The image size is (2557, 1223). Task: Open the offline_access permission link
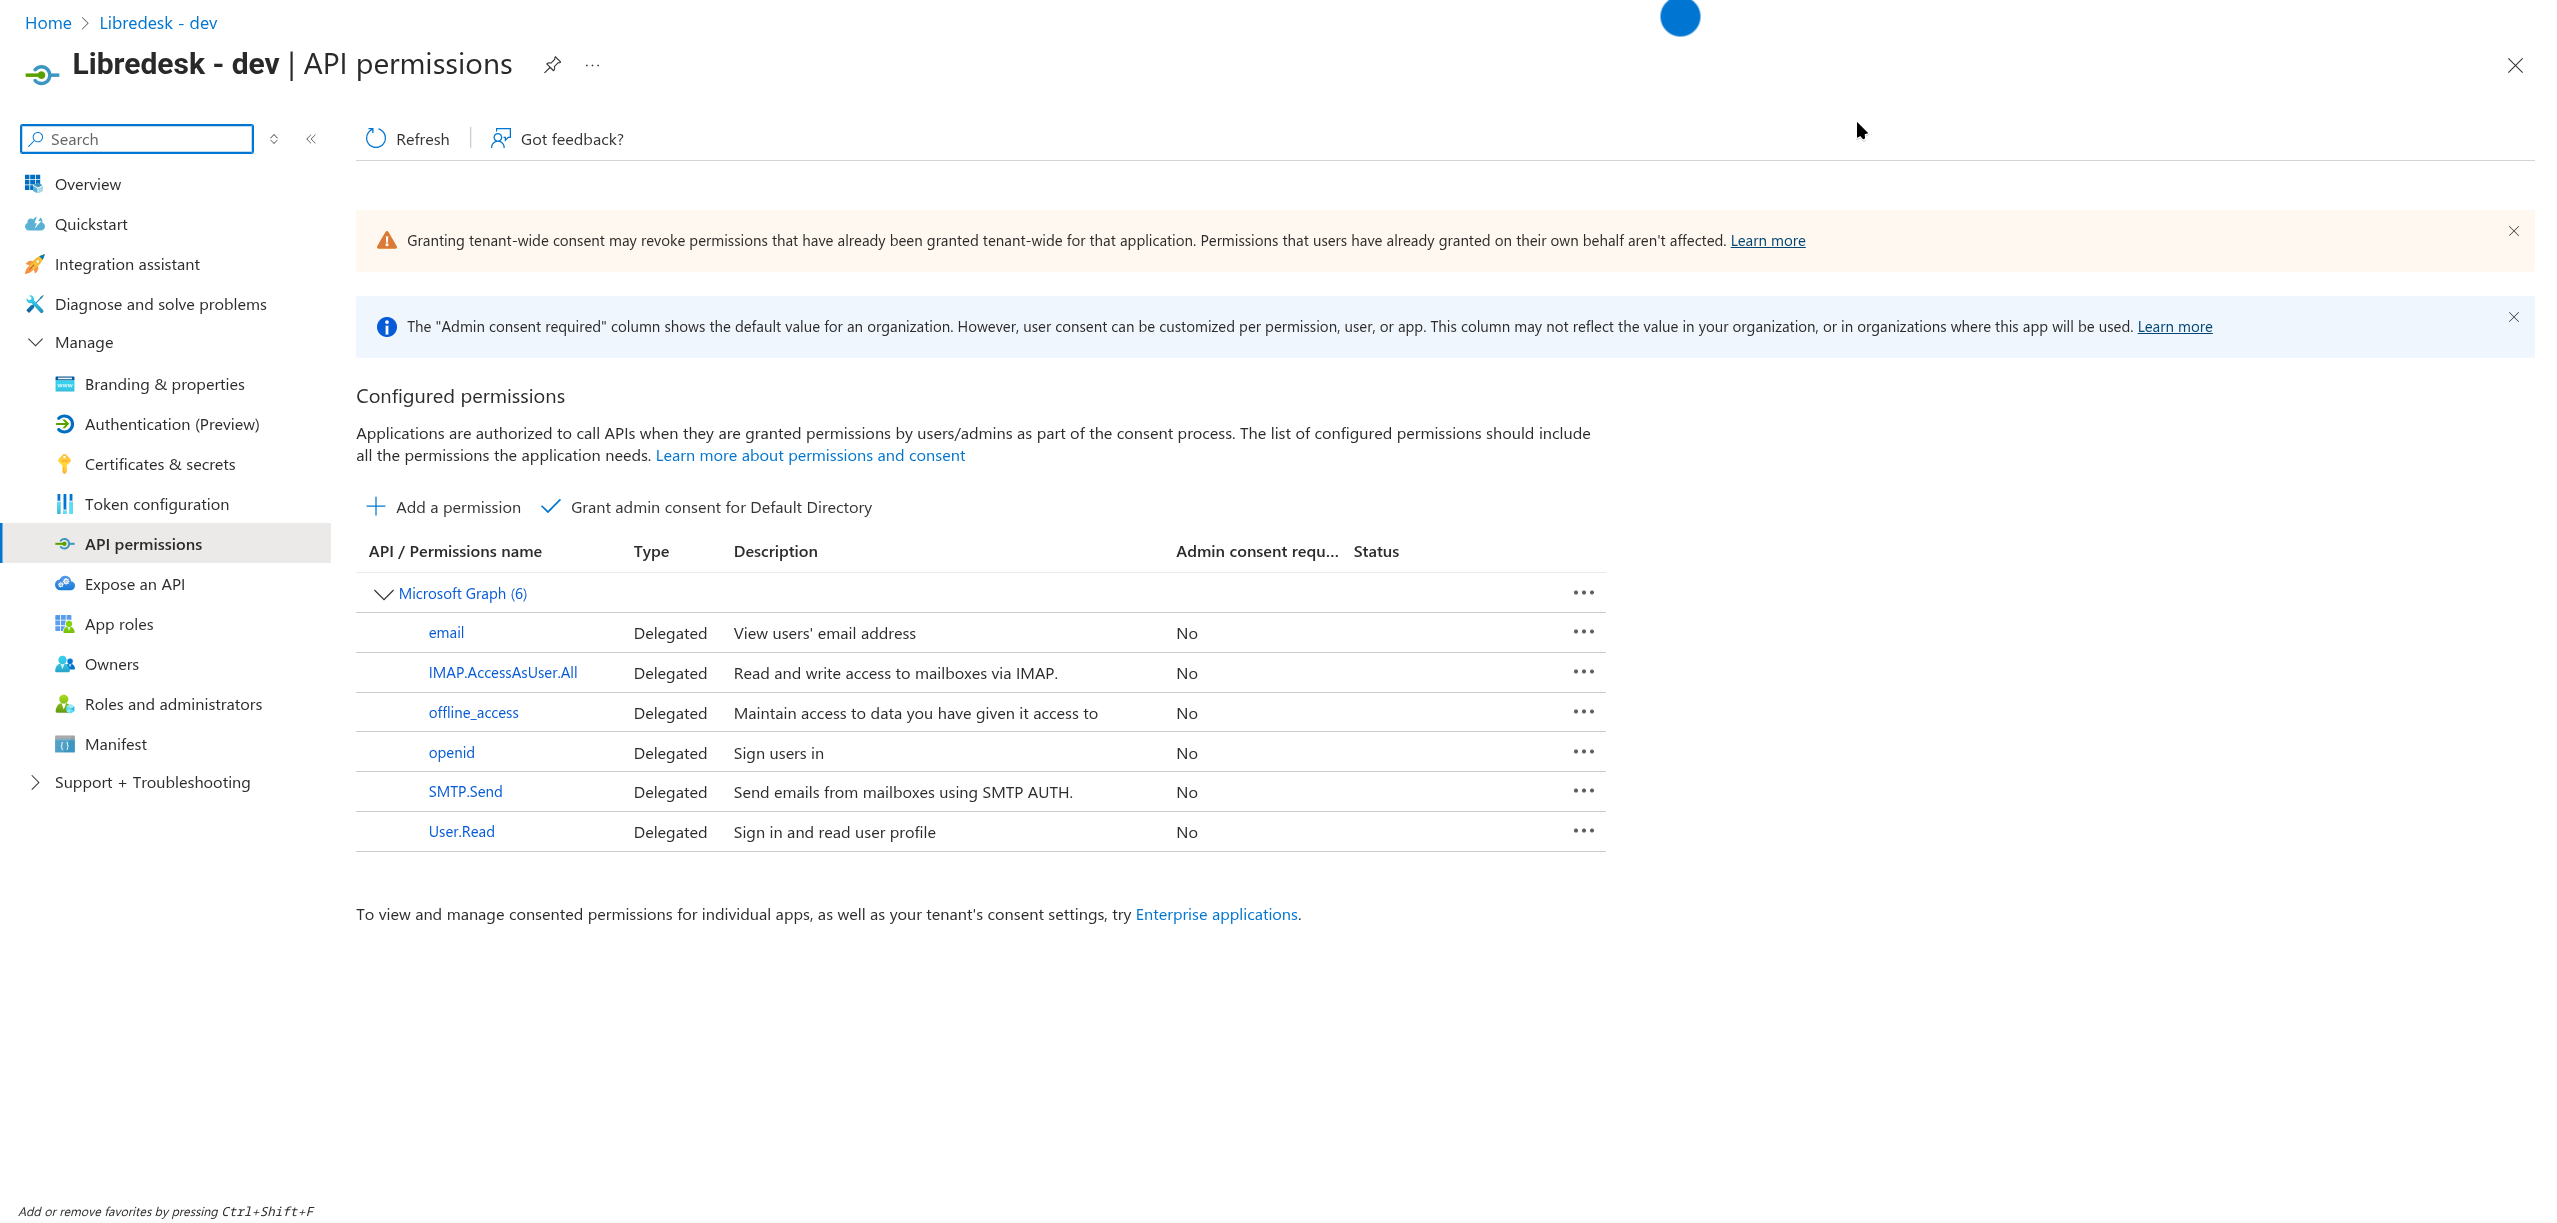(473, 712)
